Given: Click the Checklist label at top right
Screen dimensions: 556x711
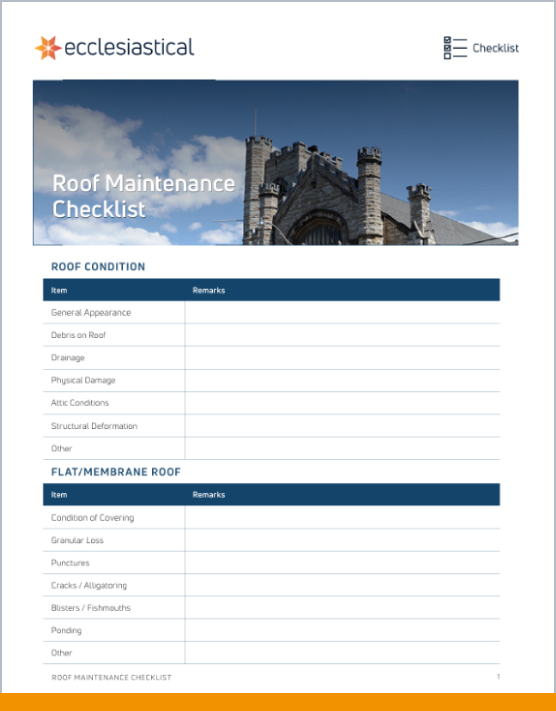Looking at the screenshot, I should pyautogui.click(x=495, y=48).
